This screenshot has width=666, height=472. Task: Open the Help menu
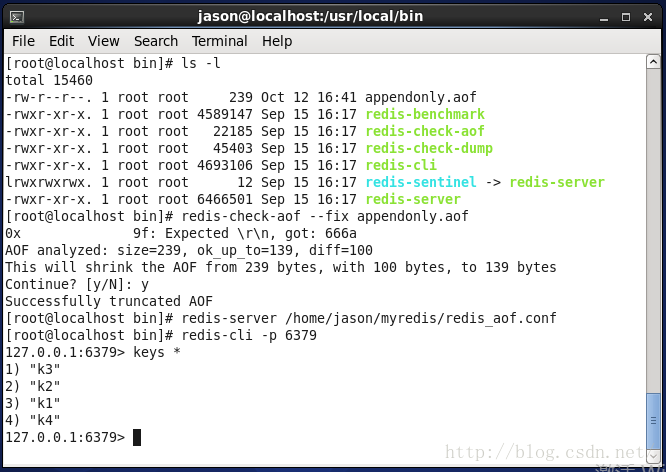pos(277,41)
